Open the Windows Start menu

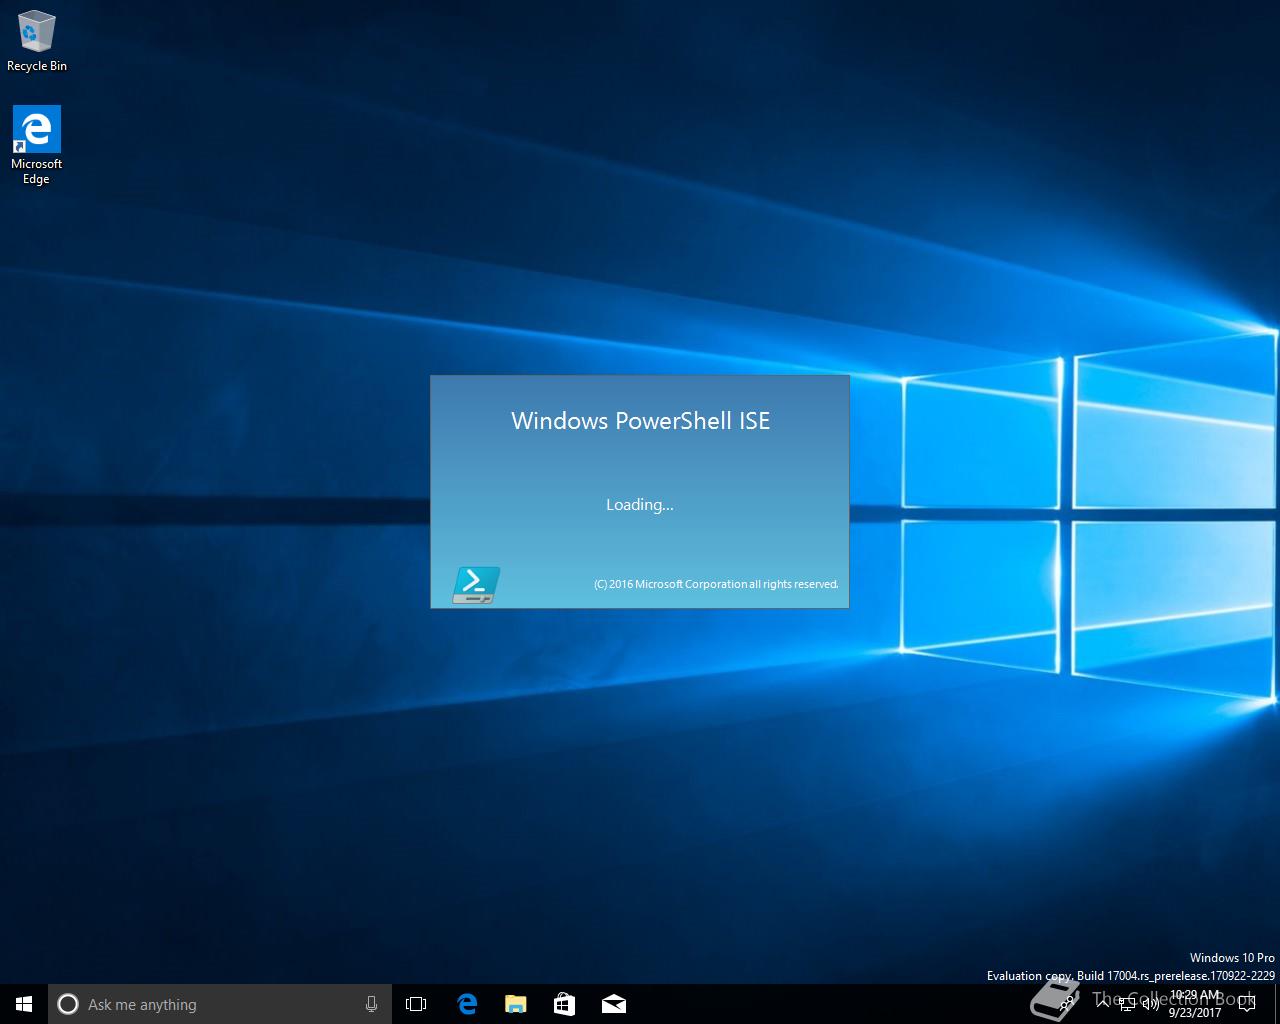pyautogui.click(x=24, y=1004)
